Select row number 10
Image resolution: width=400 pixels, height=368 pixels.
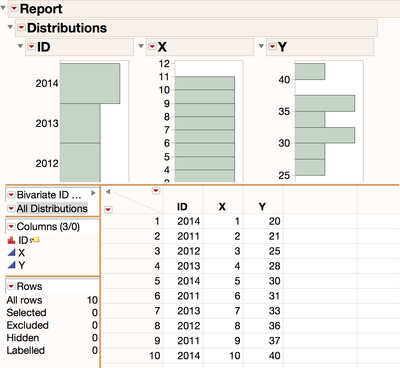click(x=155, y=356)
